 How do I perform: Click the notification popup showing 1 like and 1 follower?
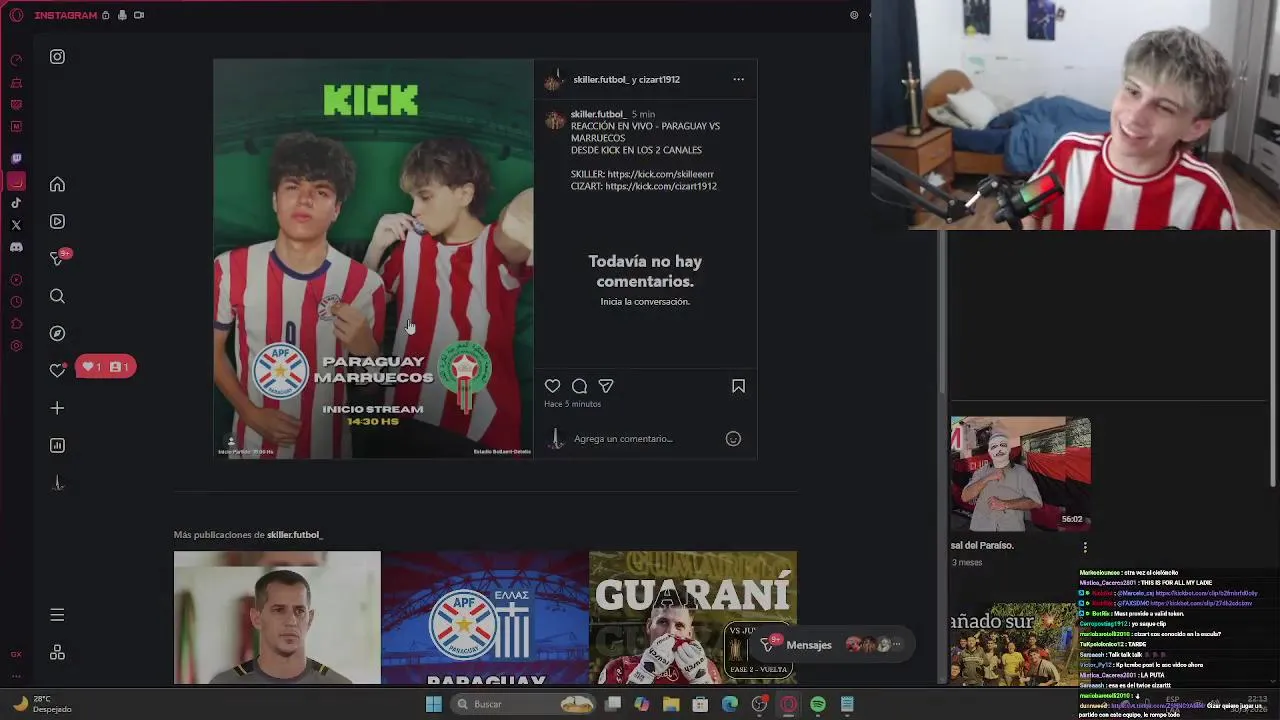click(x=105, y=367)
